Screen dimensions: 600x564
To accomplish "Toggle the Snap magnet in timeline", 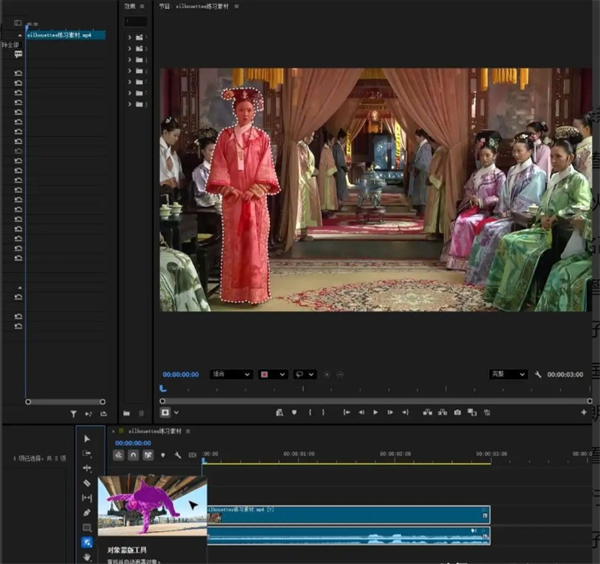I will point(133,455).
